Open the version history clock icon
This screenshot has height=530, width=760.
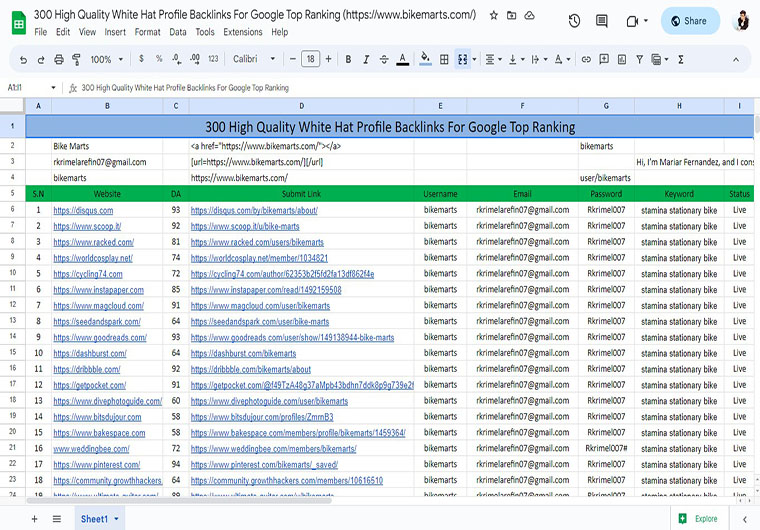click(574, 21)
